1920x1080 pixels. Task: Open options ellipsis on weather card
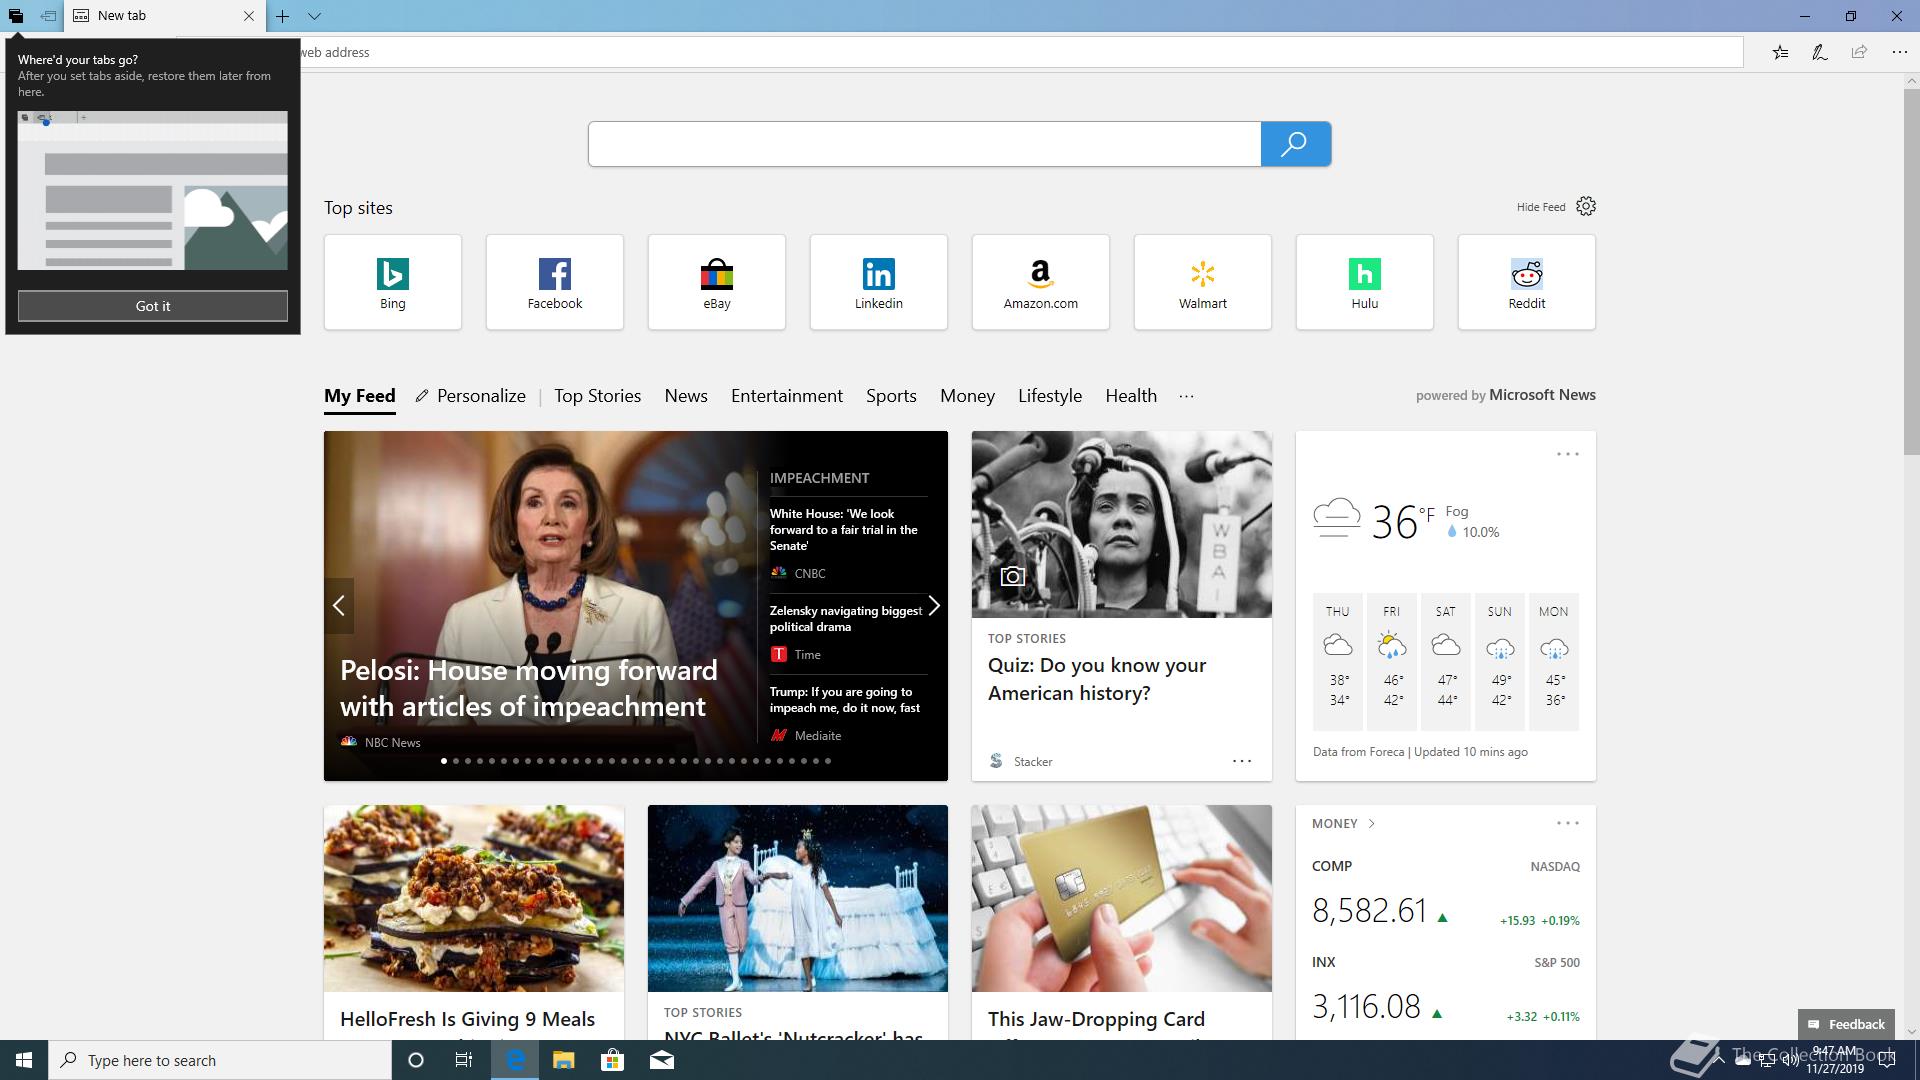pos(1568,454)
